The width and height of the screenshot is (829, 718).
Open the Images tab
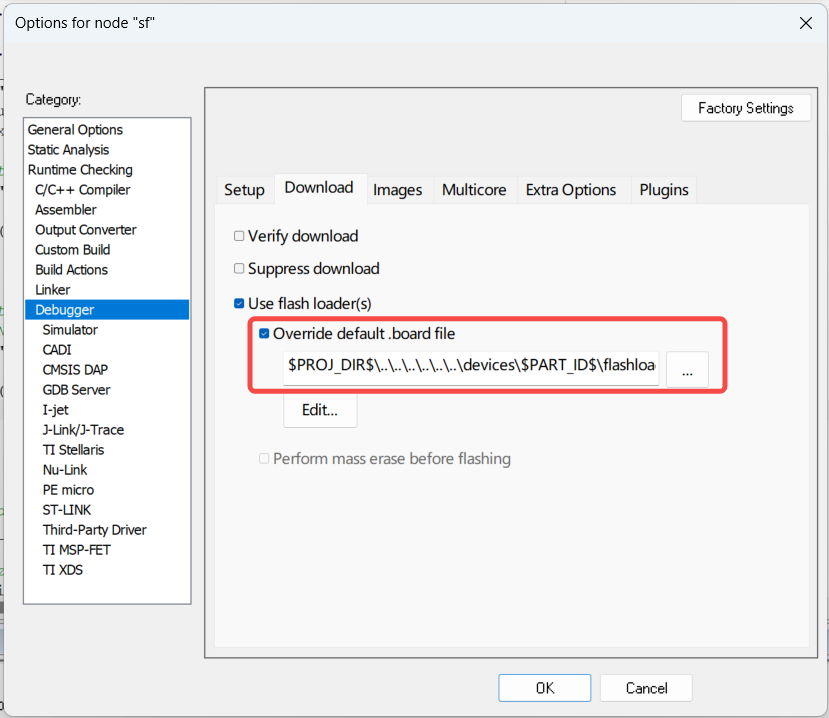click(397, 190)
